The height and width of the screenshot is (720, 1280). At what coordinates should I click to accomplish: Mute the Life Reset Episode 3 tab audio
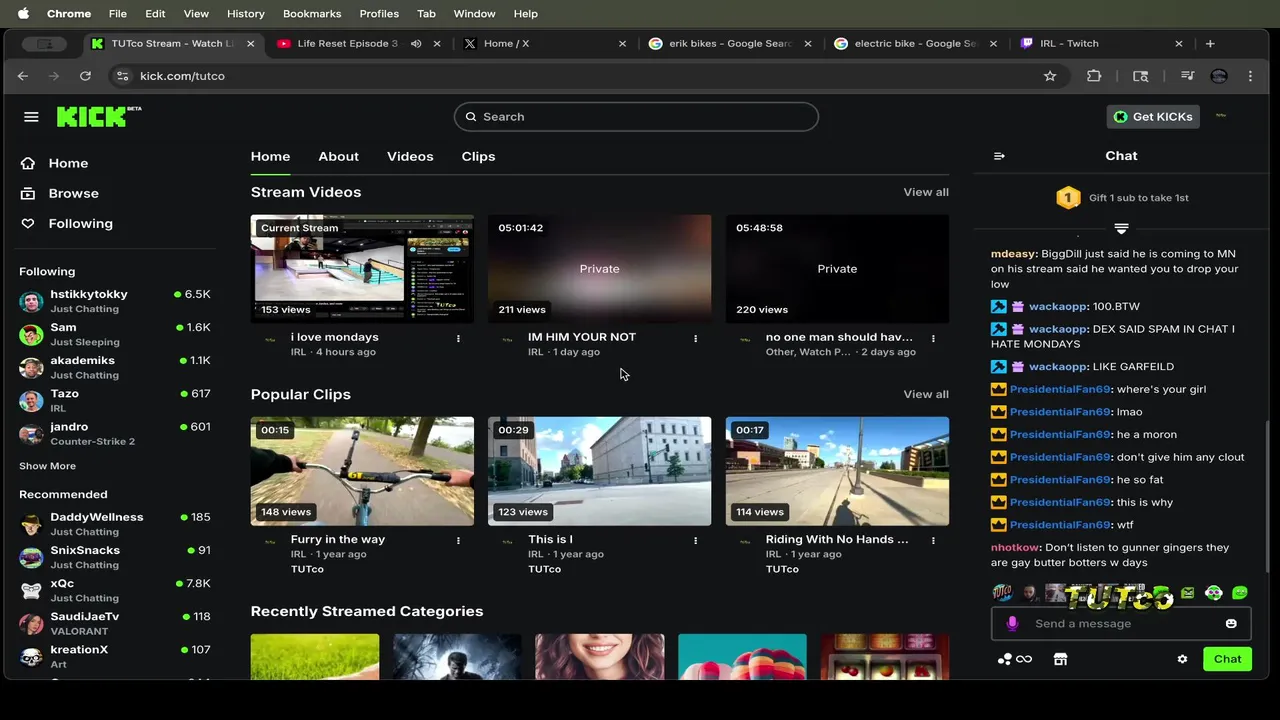[x=416, y=44]
